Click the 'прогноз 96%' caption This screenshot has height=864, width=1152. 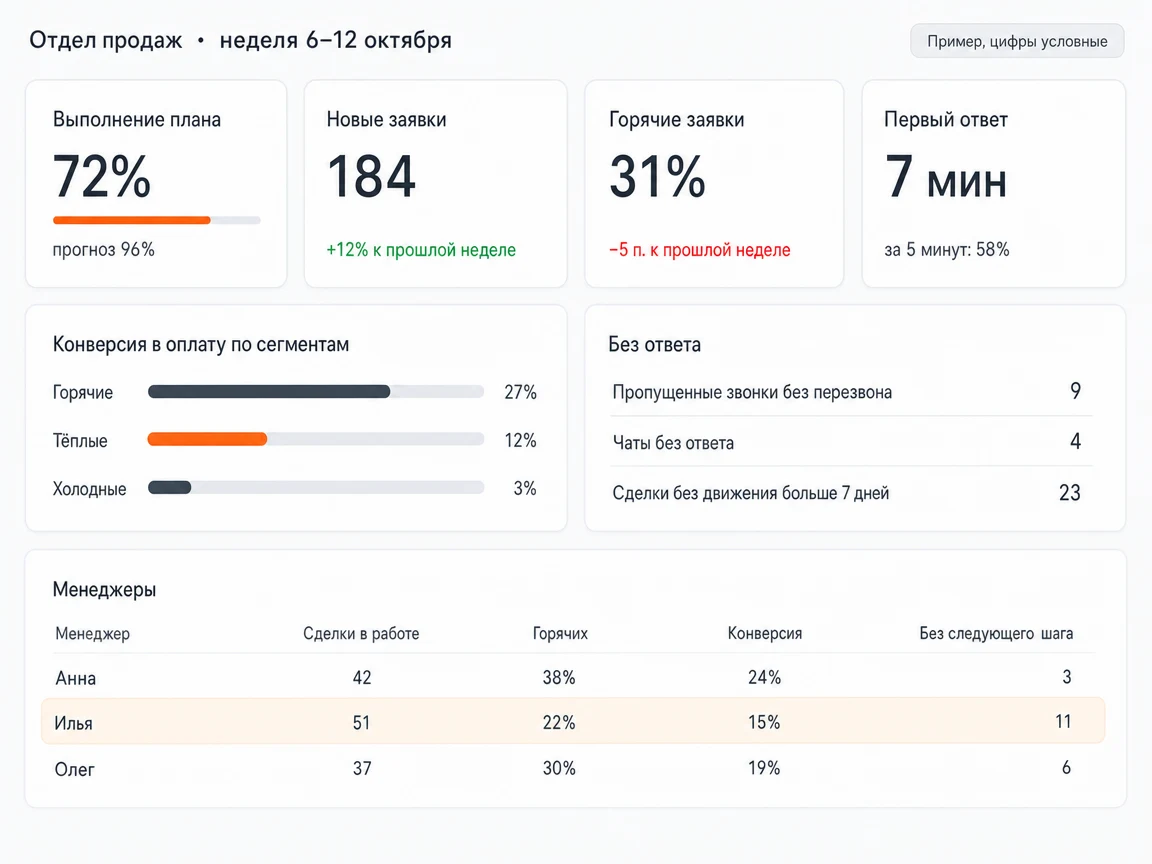(x=104, y=250)
